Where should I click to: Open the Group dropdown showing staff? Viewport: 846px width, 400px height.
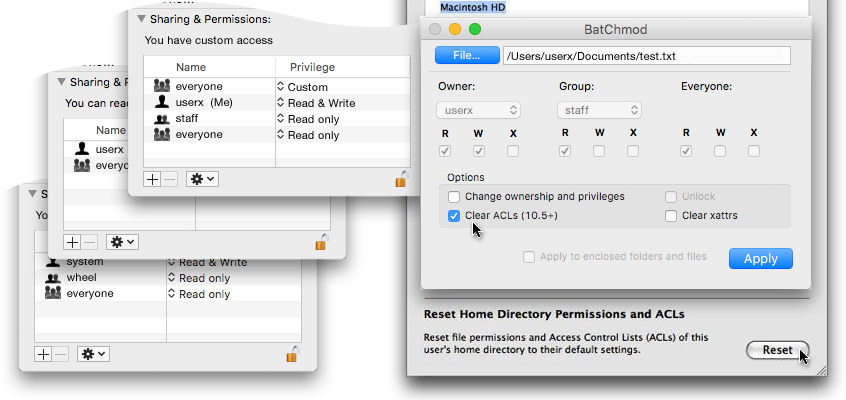pos(599,110)
